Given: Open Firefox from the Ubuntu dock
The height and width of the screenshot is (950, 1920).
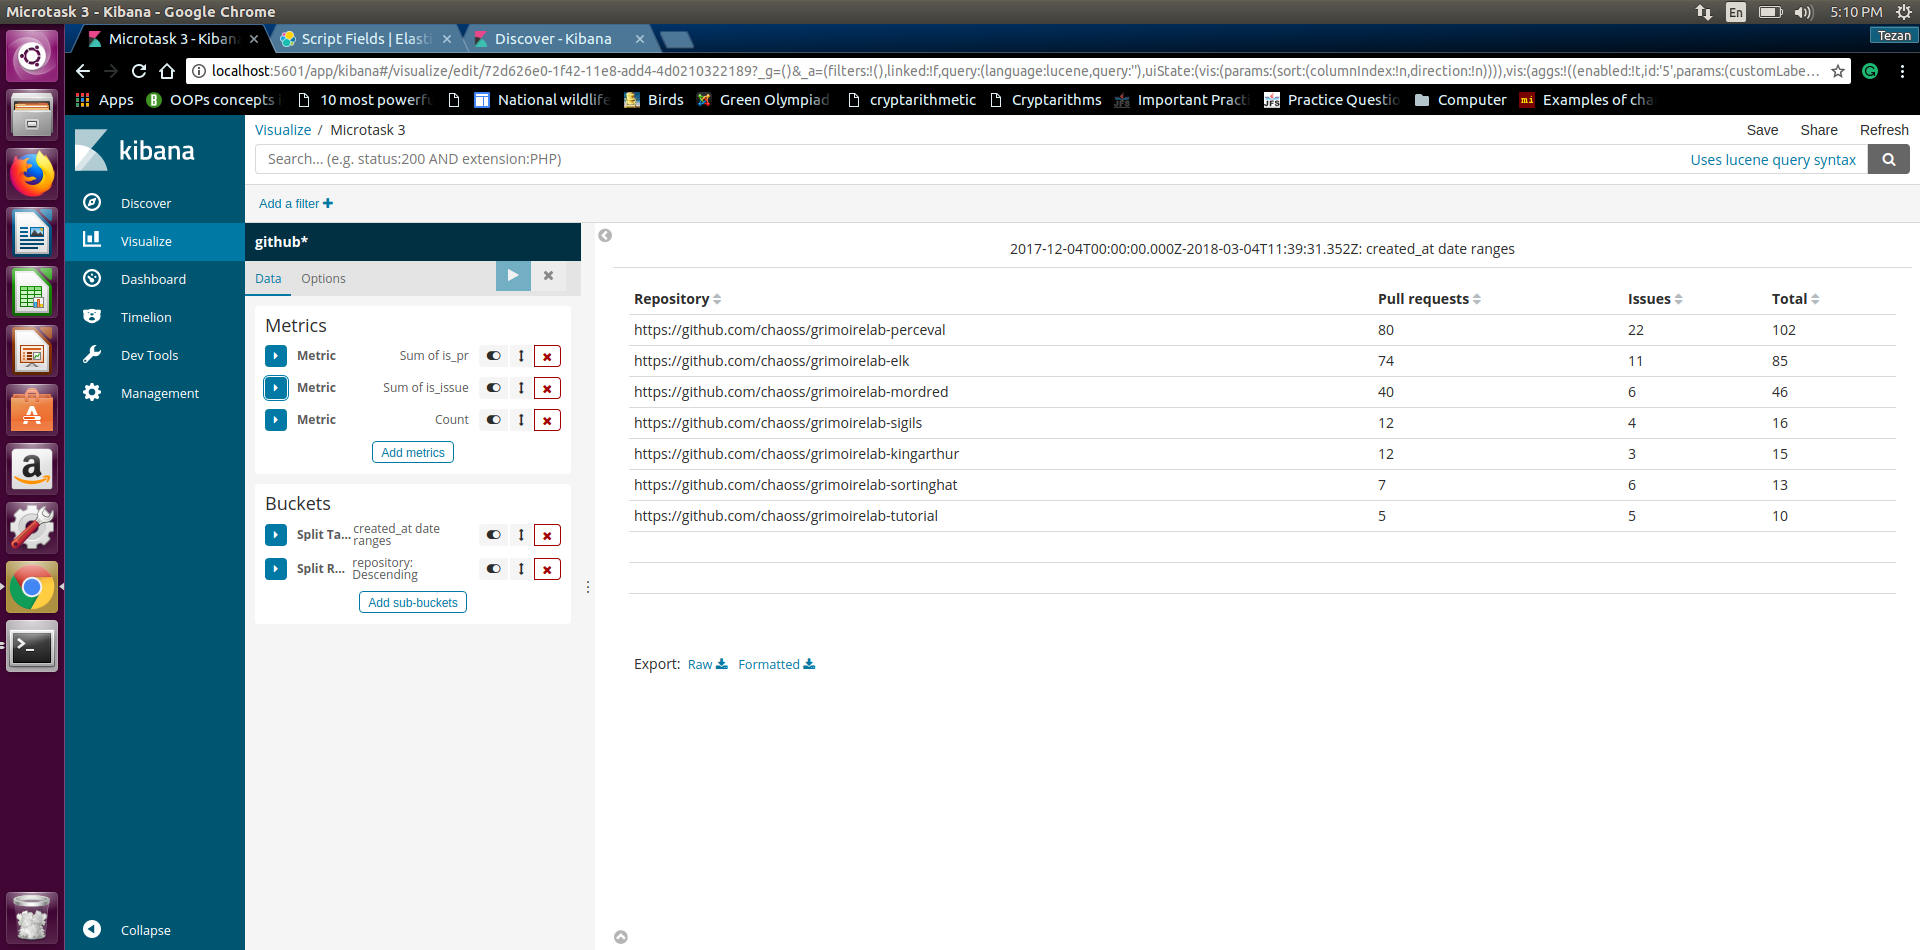Looking at the screenshot, I should [32, 175].
